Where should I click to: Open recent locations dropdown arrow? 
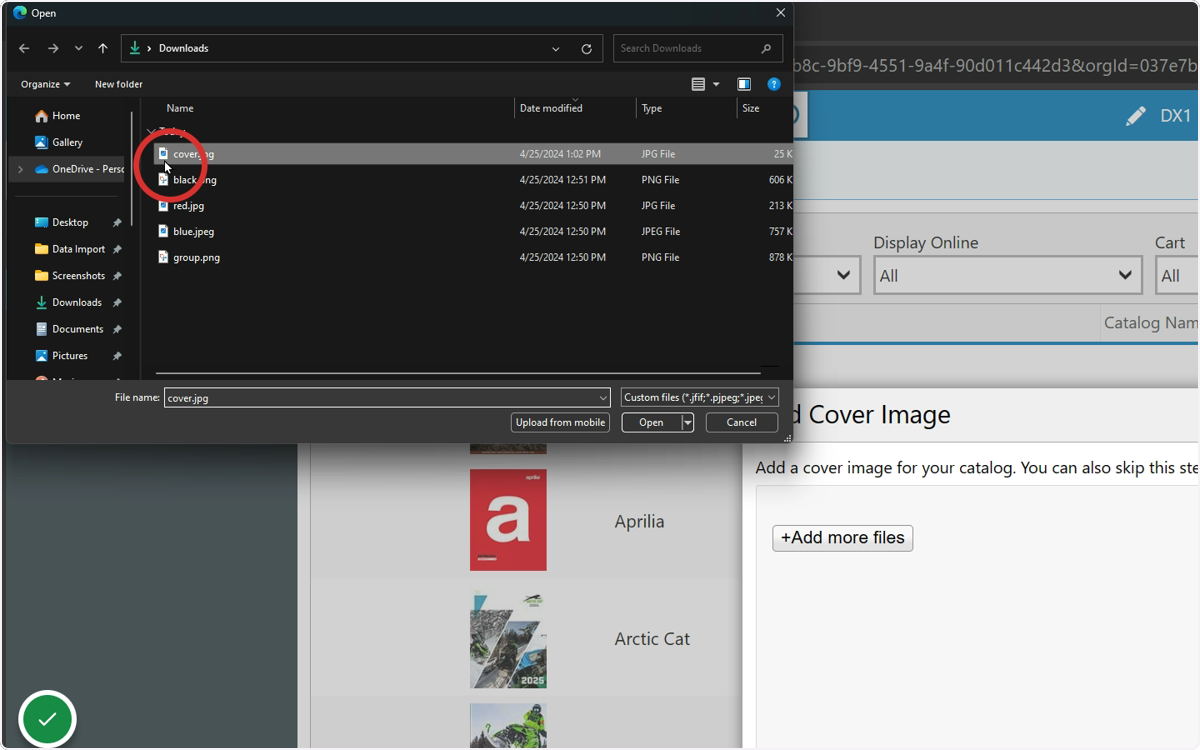point(78,48)
